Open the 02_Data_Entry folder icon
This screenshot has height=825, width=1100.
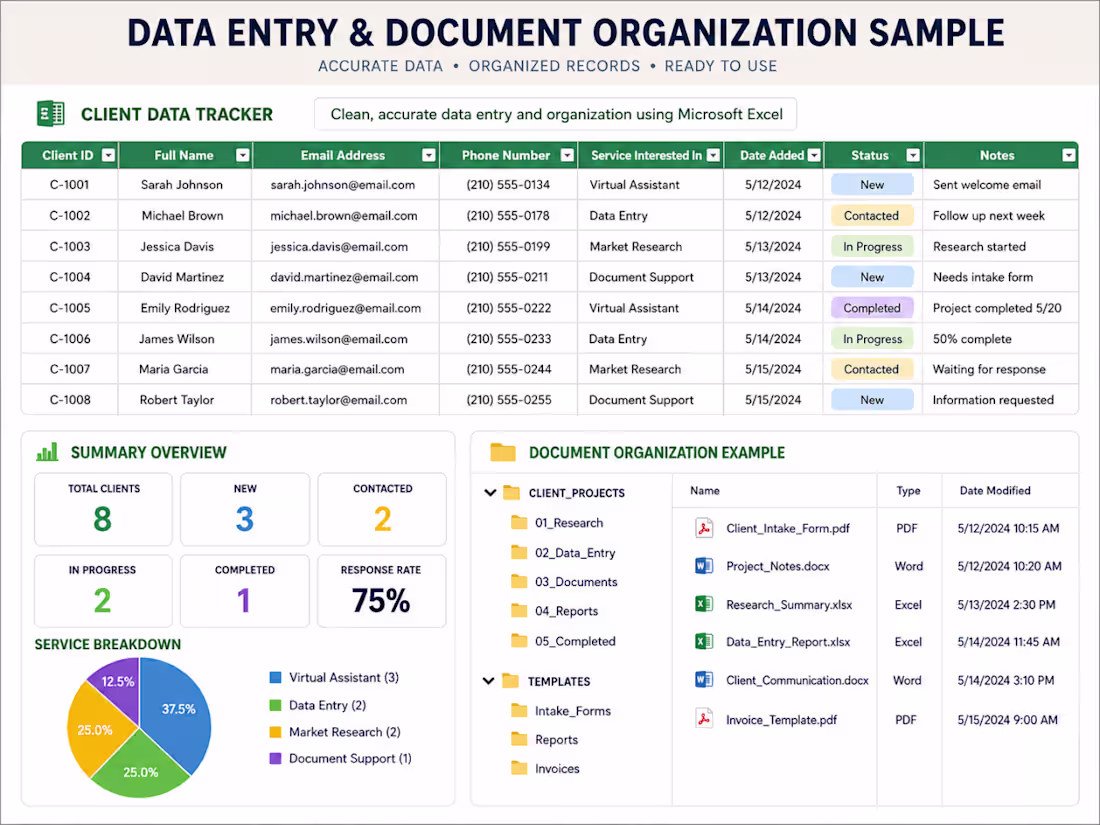point(519,553)
